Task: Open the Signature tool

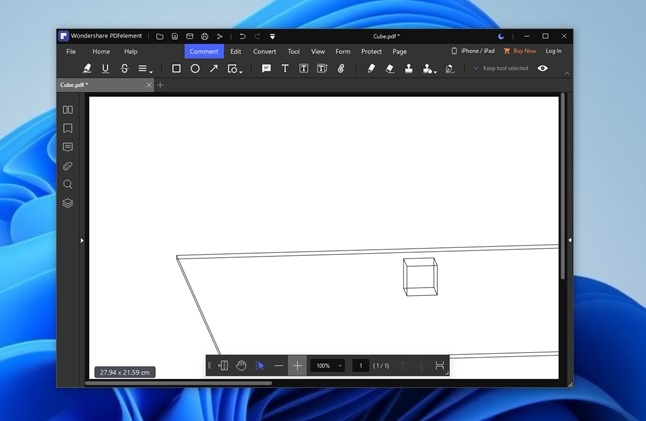Action: click(450, 69)
